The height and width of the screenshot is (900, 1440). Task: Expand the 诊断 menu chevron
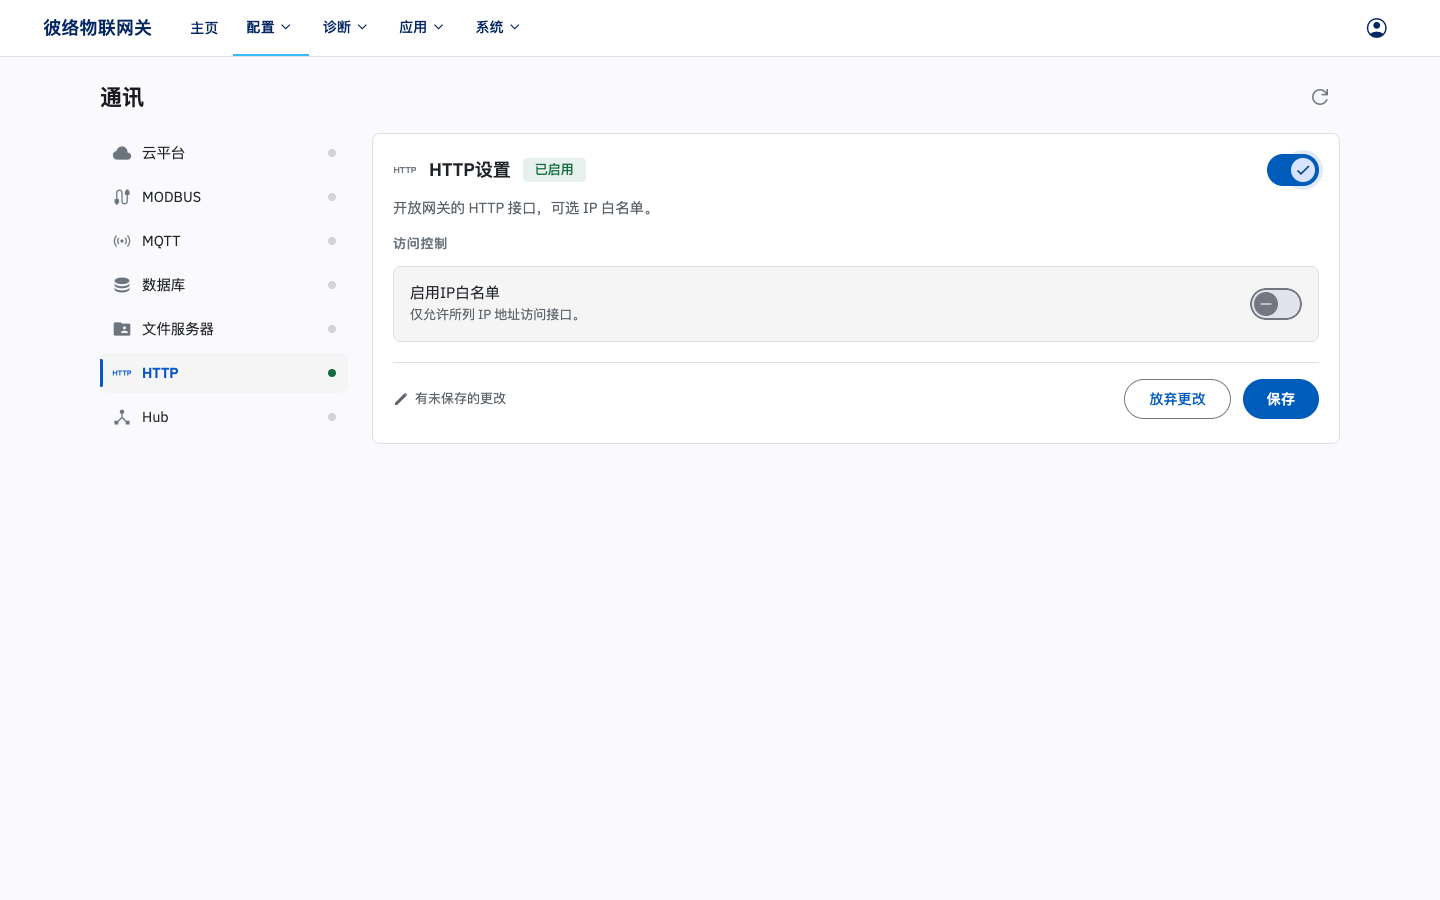[362, 27]
